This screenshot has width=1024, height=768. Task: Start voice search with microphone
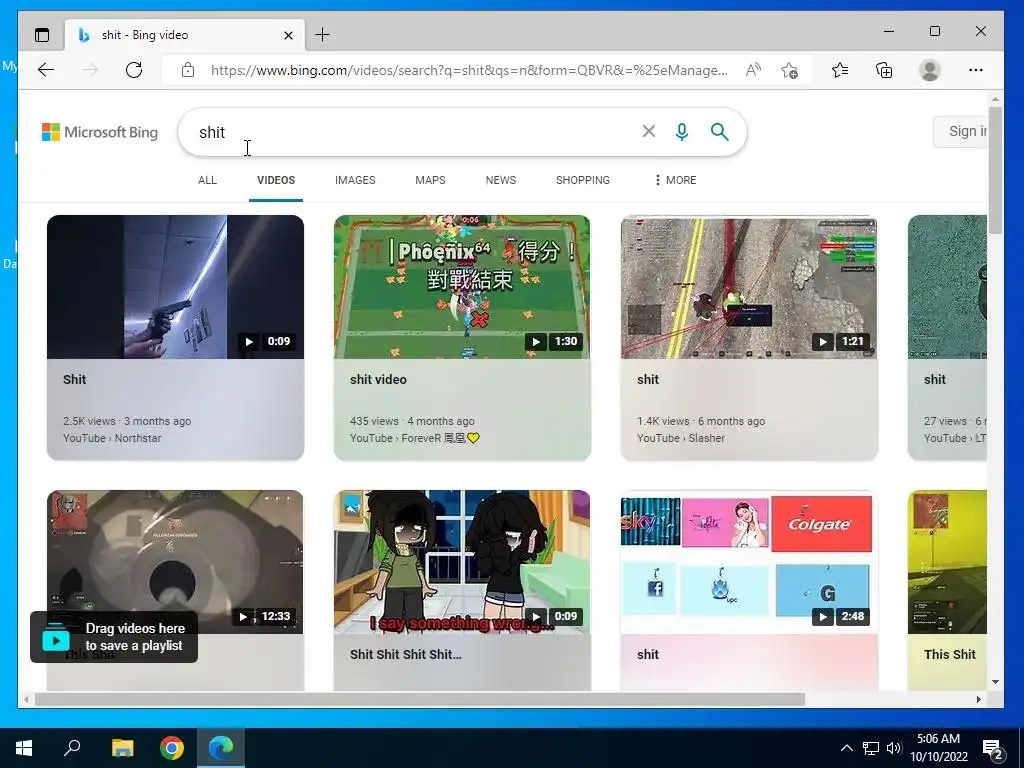point(682,132)
